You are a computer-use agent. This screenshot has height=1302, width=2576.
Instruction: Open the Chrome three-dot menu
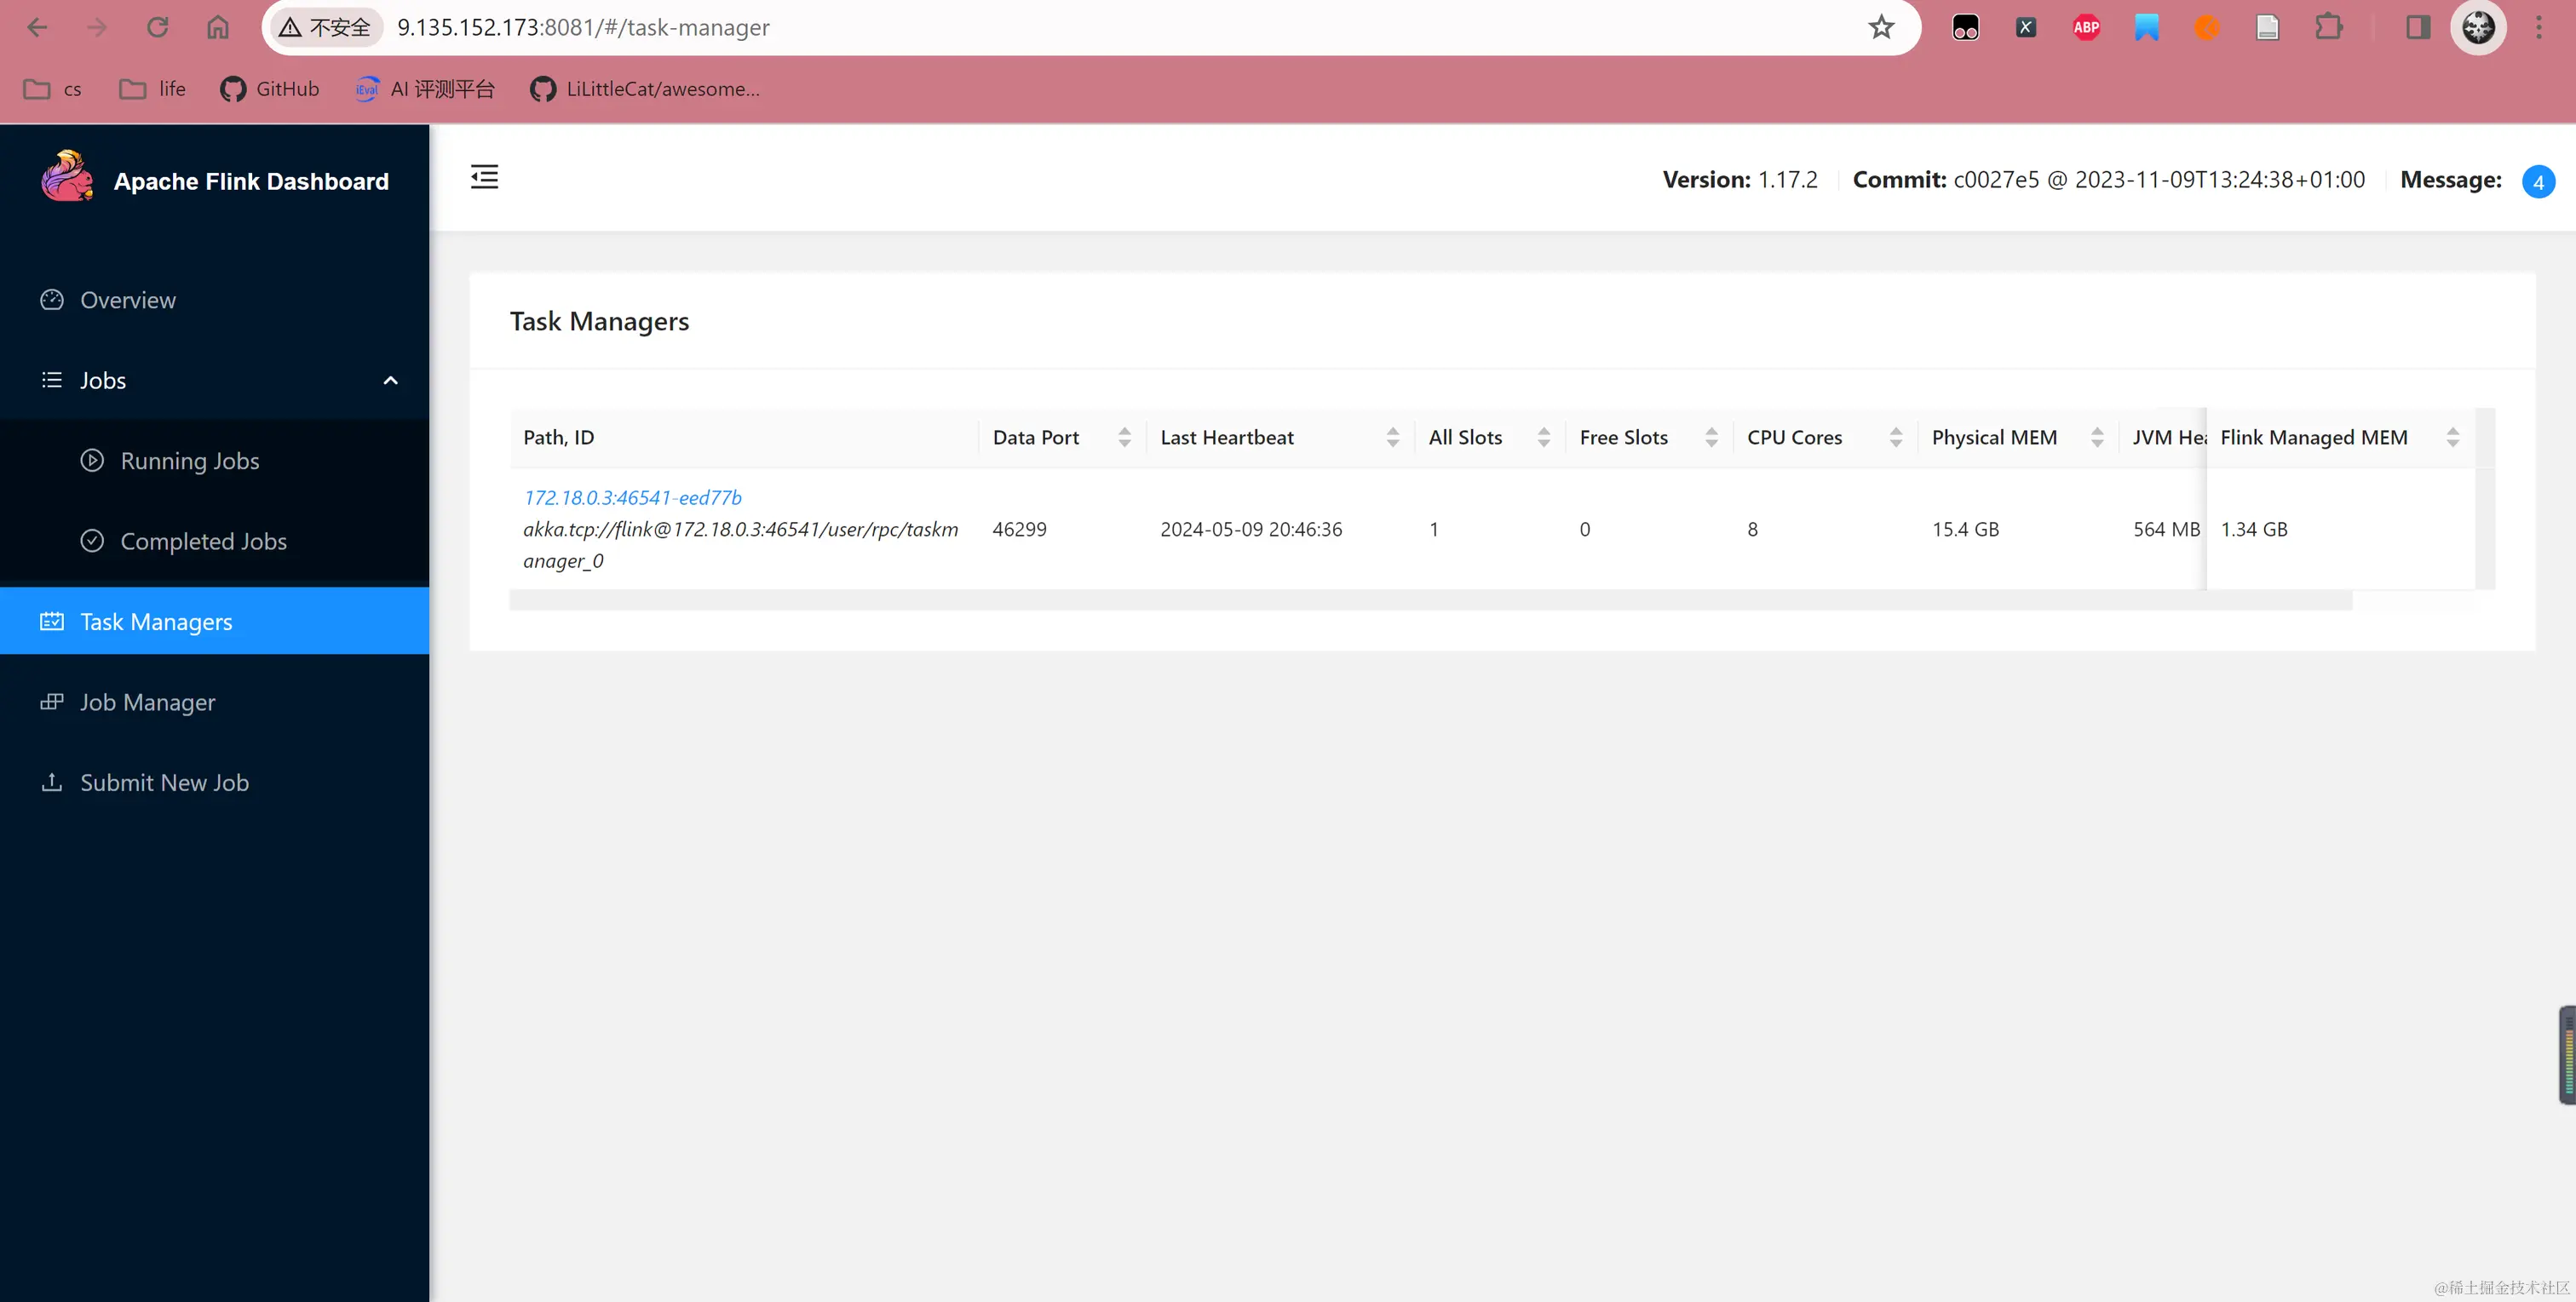click(2538, 28)
